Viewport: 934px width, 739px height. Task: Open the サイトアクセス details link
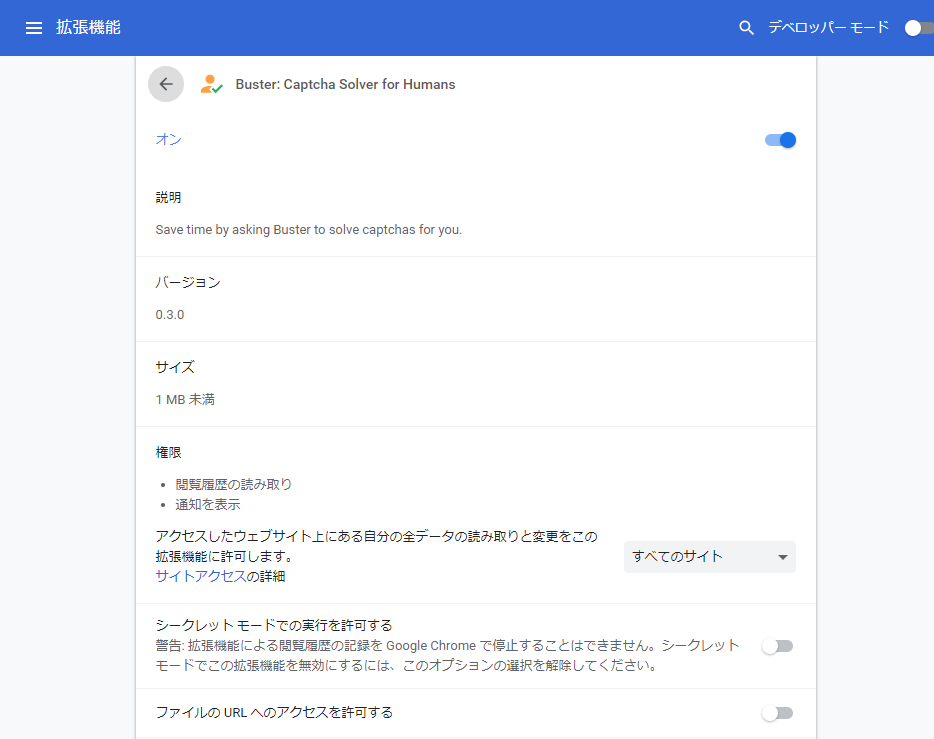coord(201,576)
